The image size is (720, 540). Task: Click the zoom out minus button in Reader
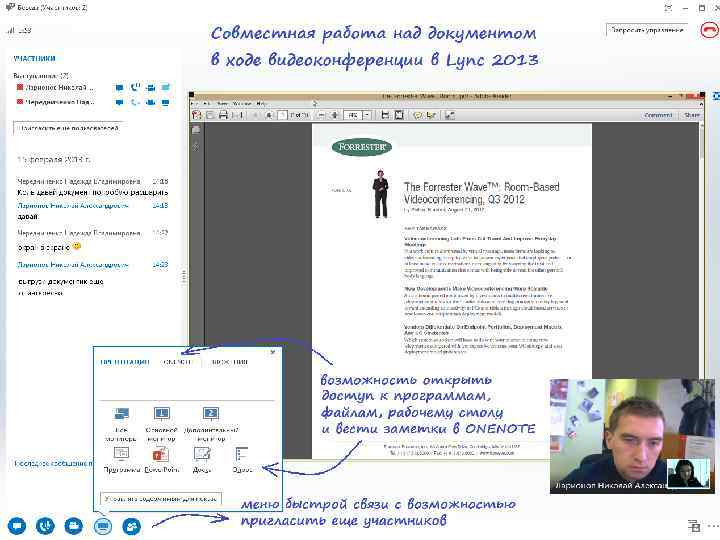click(x=321, y=115)
